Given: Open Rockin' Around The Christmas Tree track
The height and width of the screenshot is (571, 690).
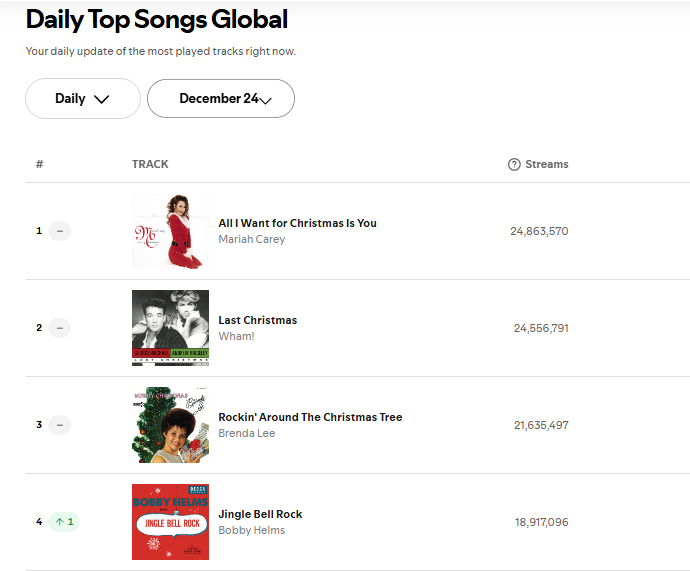Looking at the screenshot, I should (310, 417).
